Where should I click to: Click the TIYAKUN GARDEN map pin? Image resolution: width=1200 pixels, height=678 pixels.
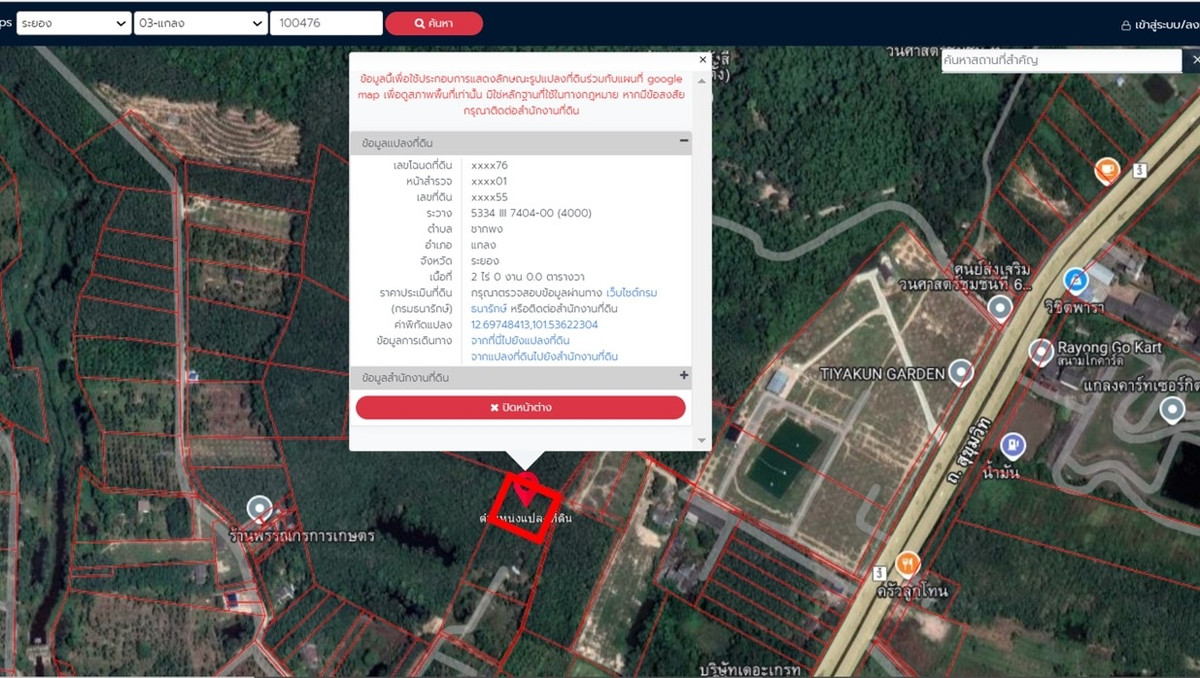tap(960, 372)
